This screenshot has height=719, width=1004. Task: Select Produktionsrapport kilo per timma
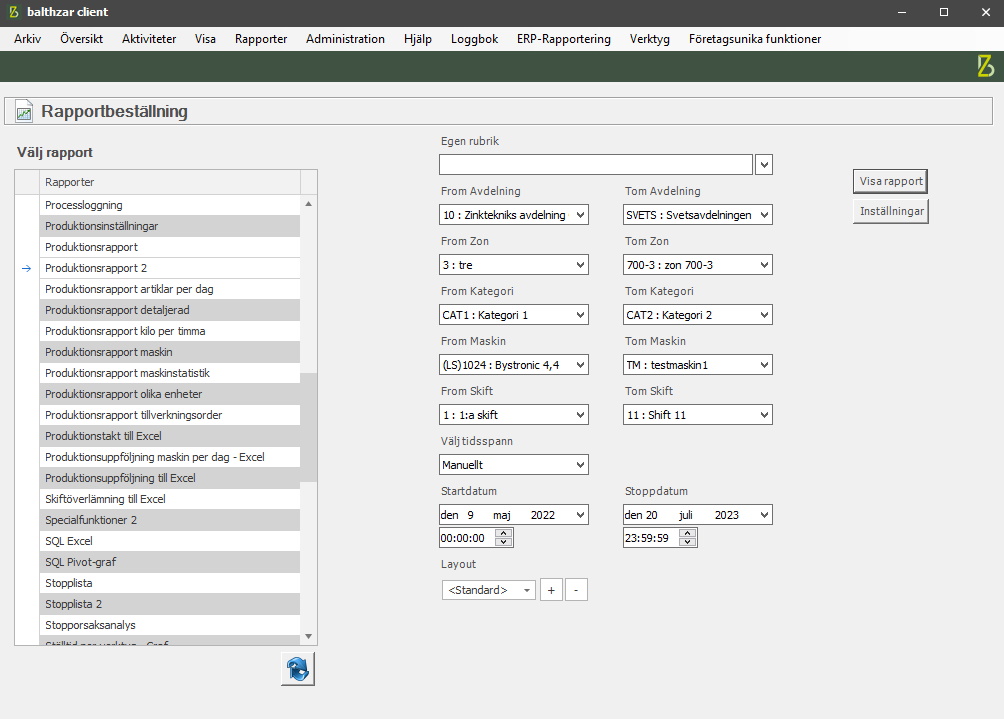170,331
